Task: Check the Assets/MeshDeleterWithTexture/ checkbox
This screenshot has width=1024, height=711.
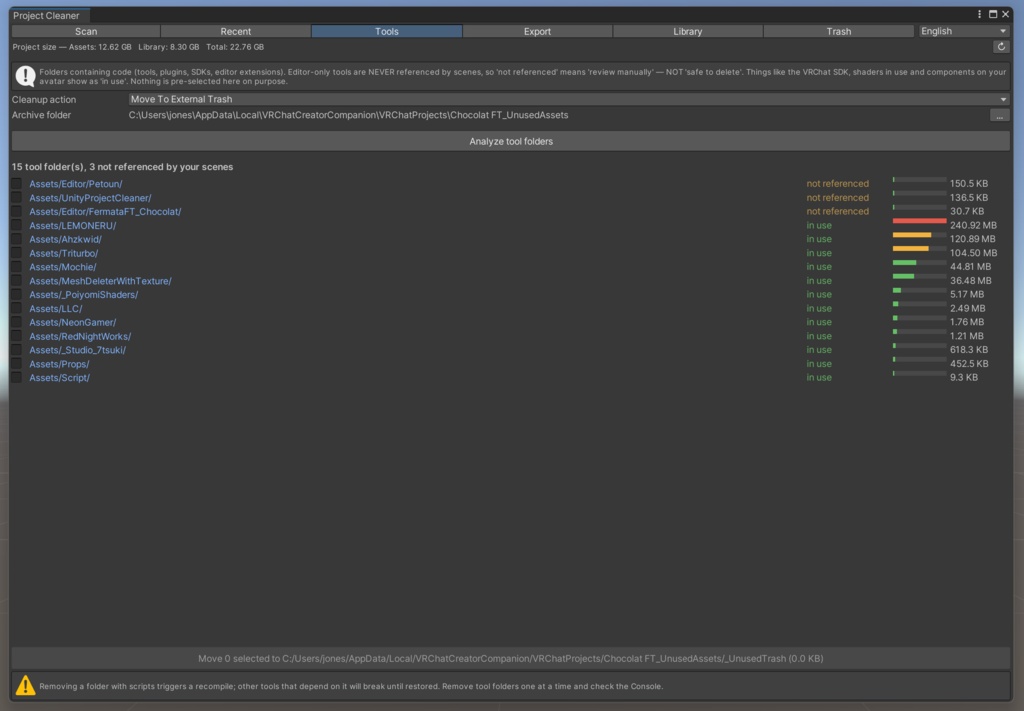Action: (x=16, y=281)
